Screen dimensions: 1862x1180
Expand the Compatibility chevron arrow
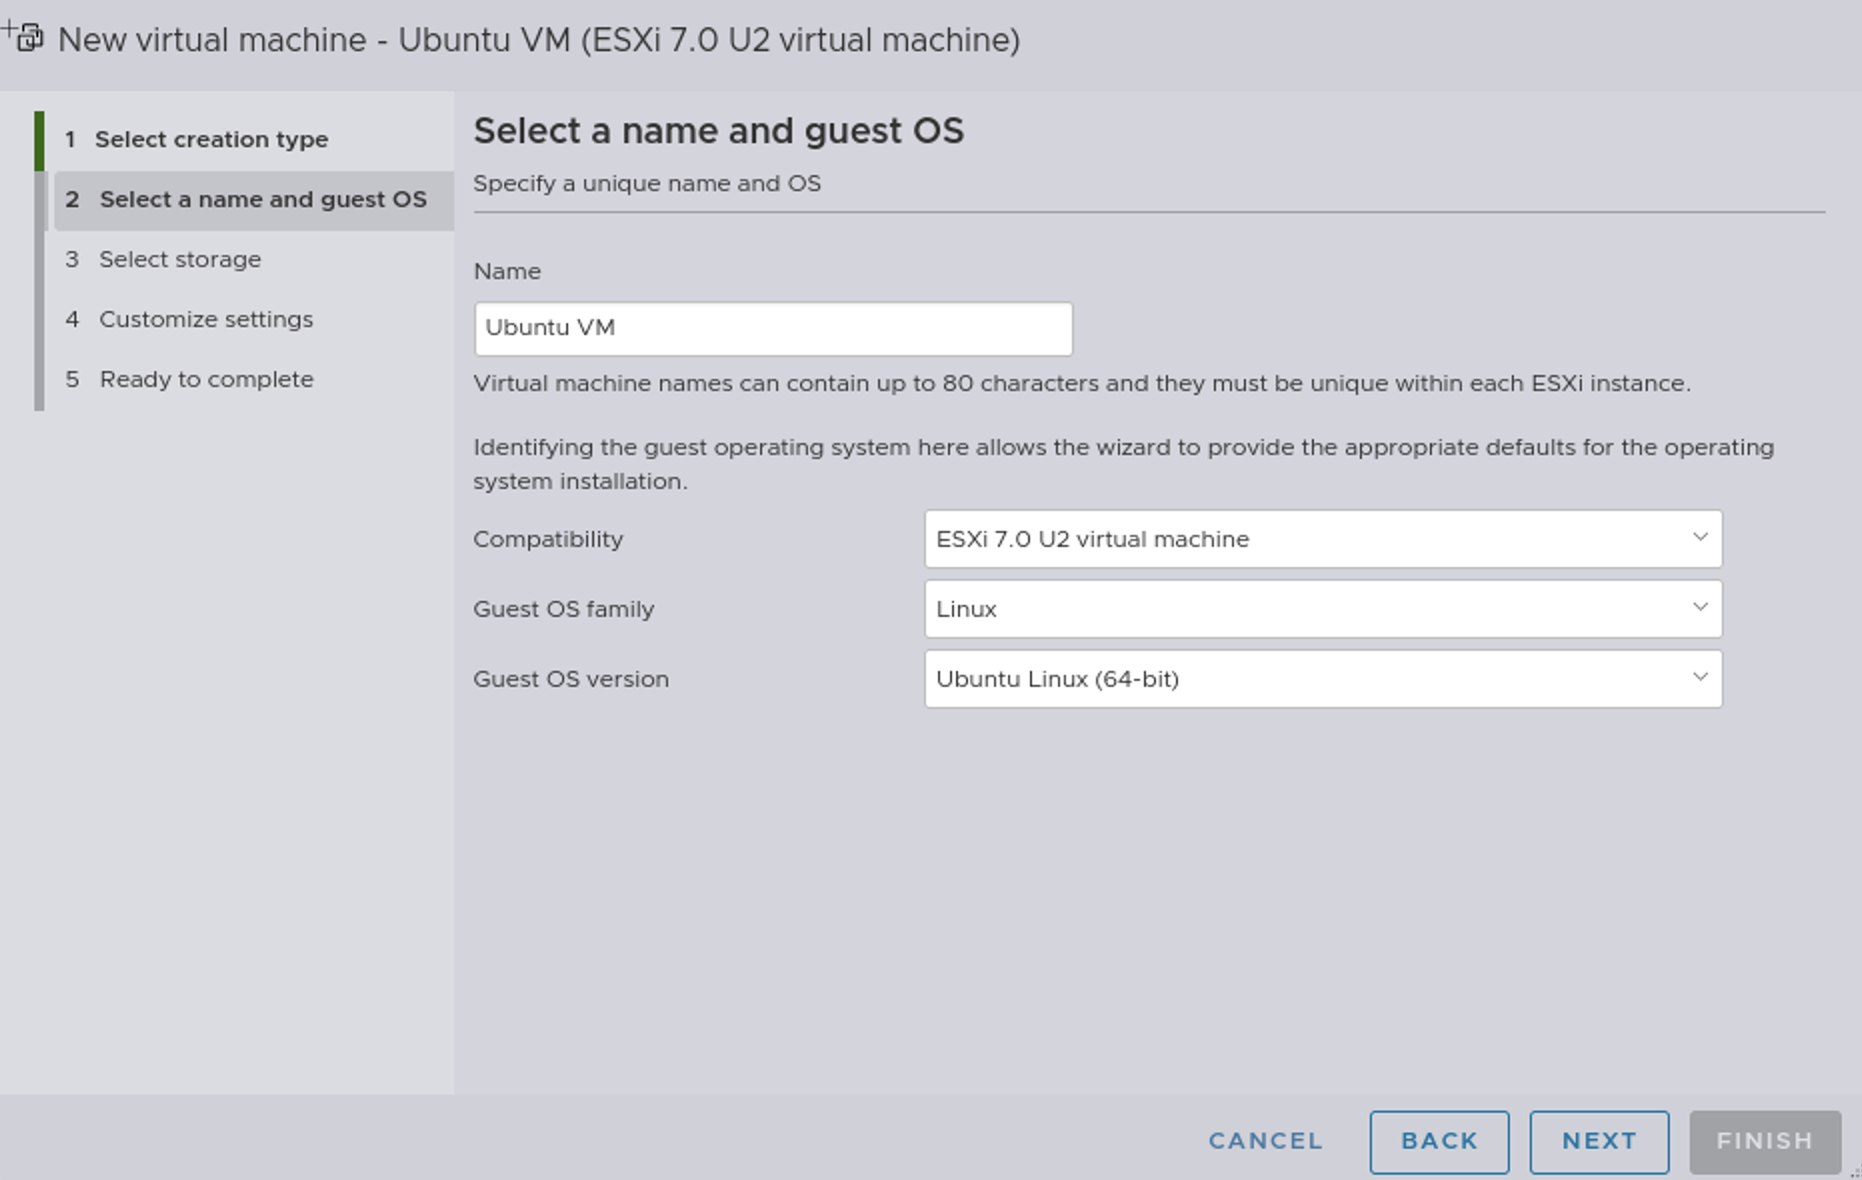pos(1698,539)
